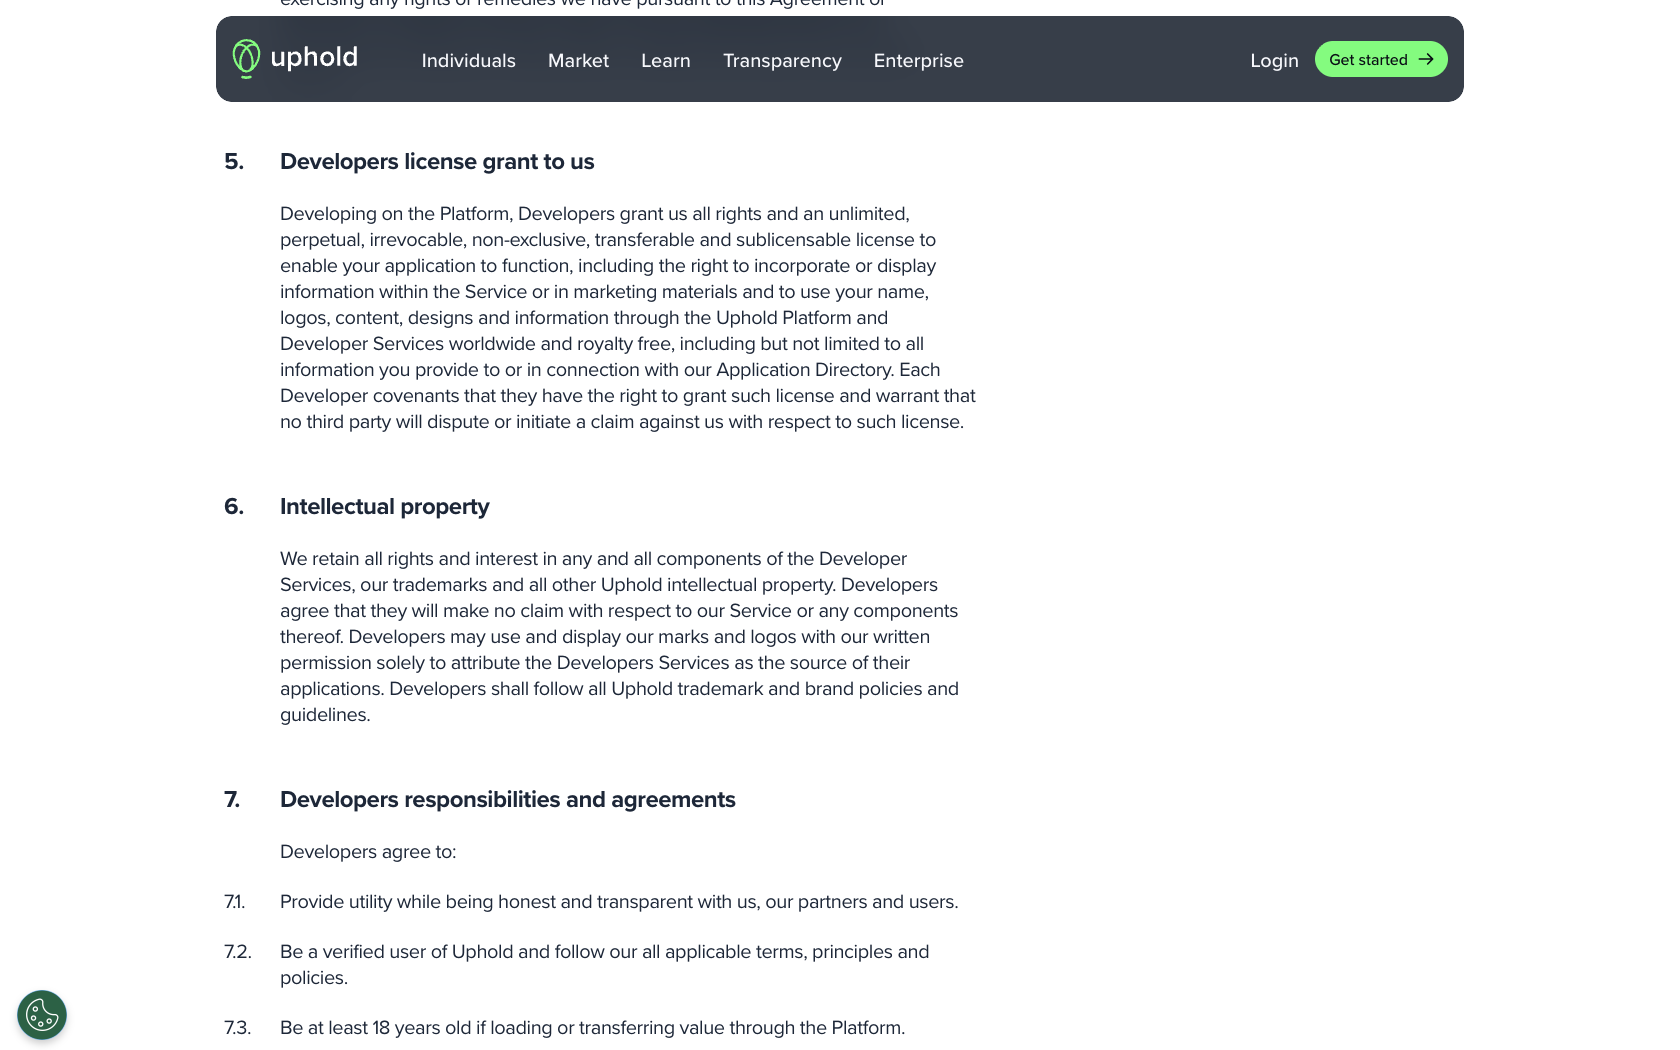Expand the Learn navigation item
The image size is (1680, 1050).
pyautogui.click(x=665, y=61)
